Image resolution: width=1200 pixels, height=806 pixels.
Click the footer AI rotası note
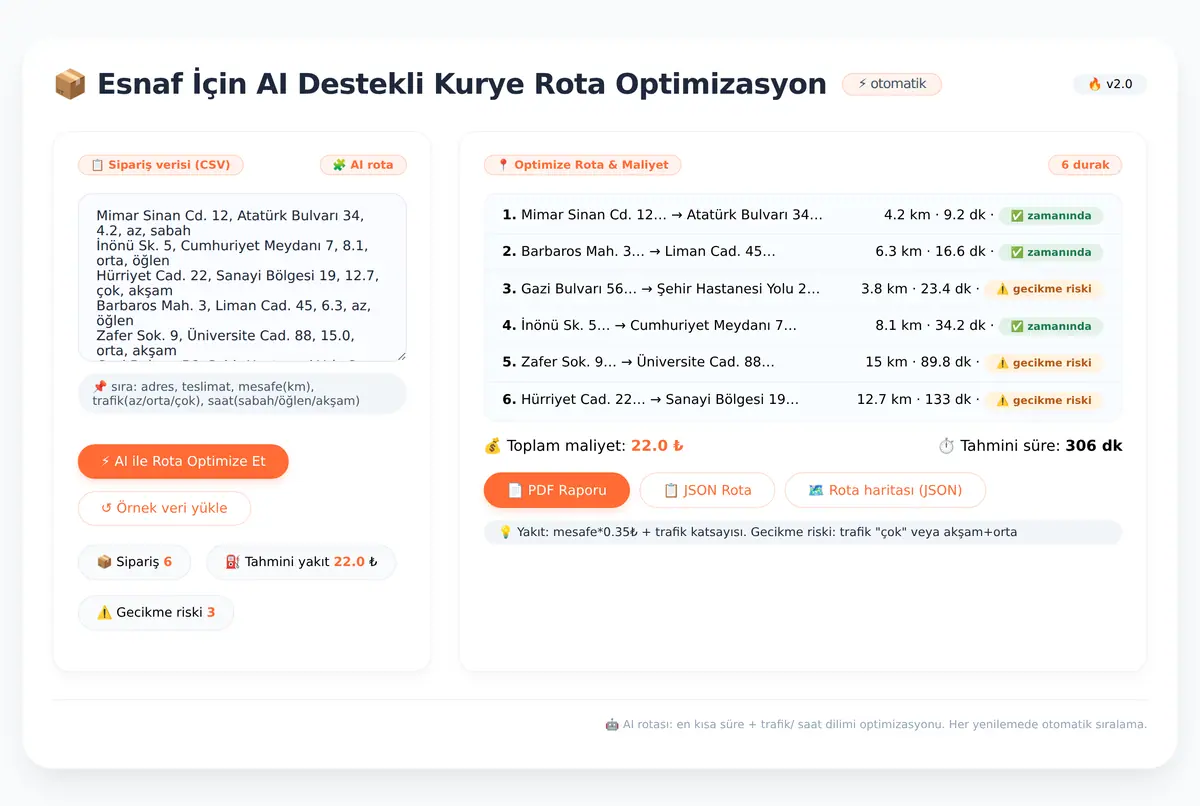pos(876,724)
